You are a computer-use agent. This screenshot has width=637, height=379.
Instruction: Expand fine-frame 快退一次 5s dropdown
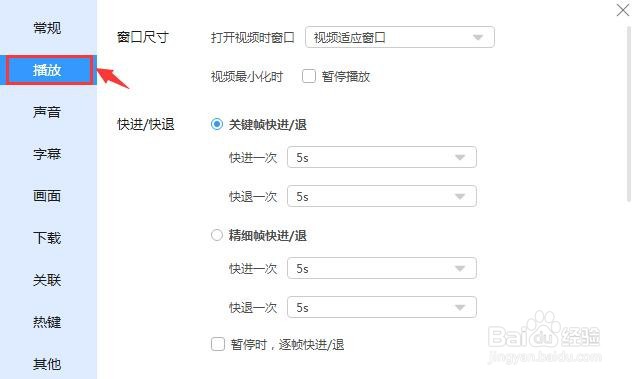[382, 307]
